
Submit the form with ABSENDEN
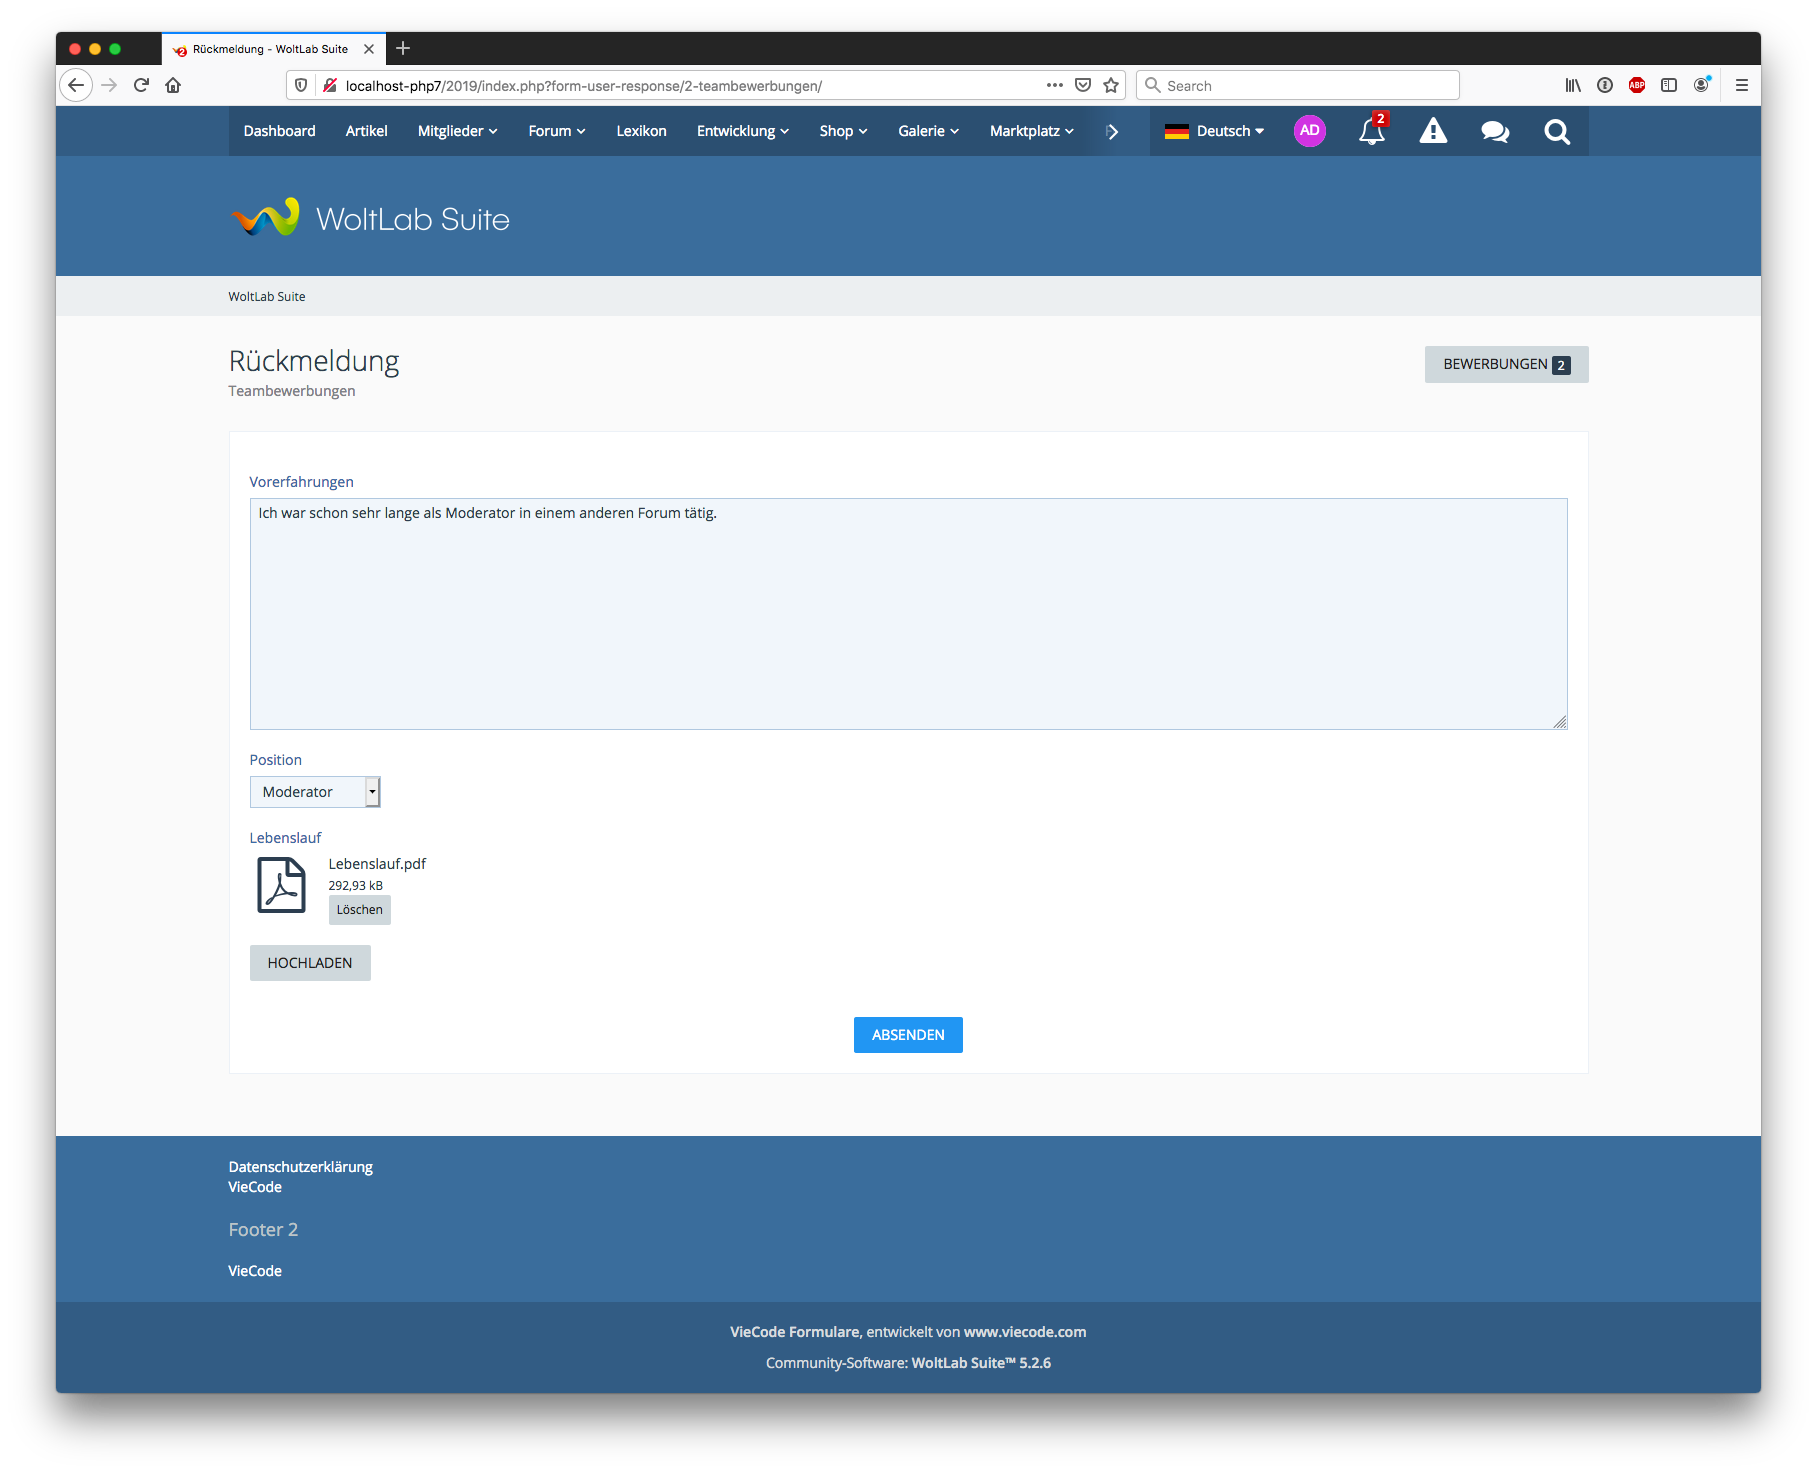pos(907,1035)
